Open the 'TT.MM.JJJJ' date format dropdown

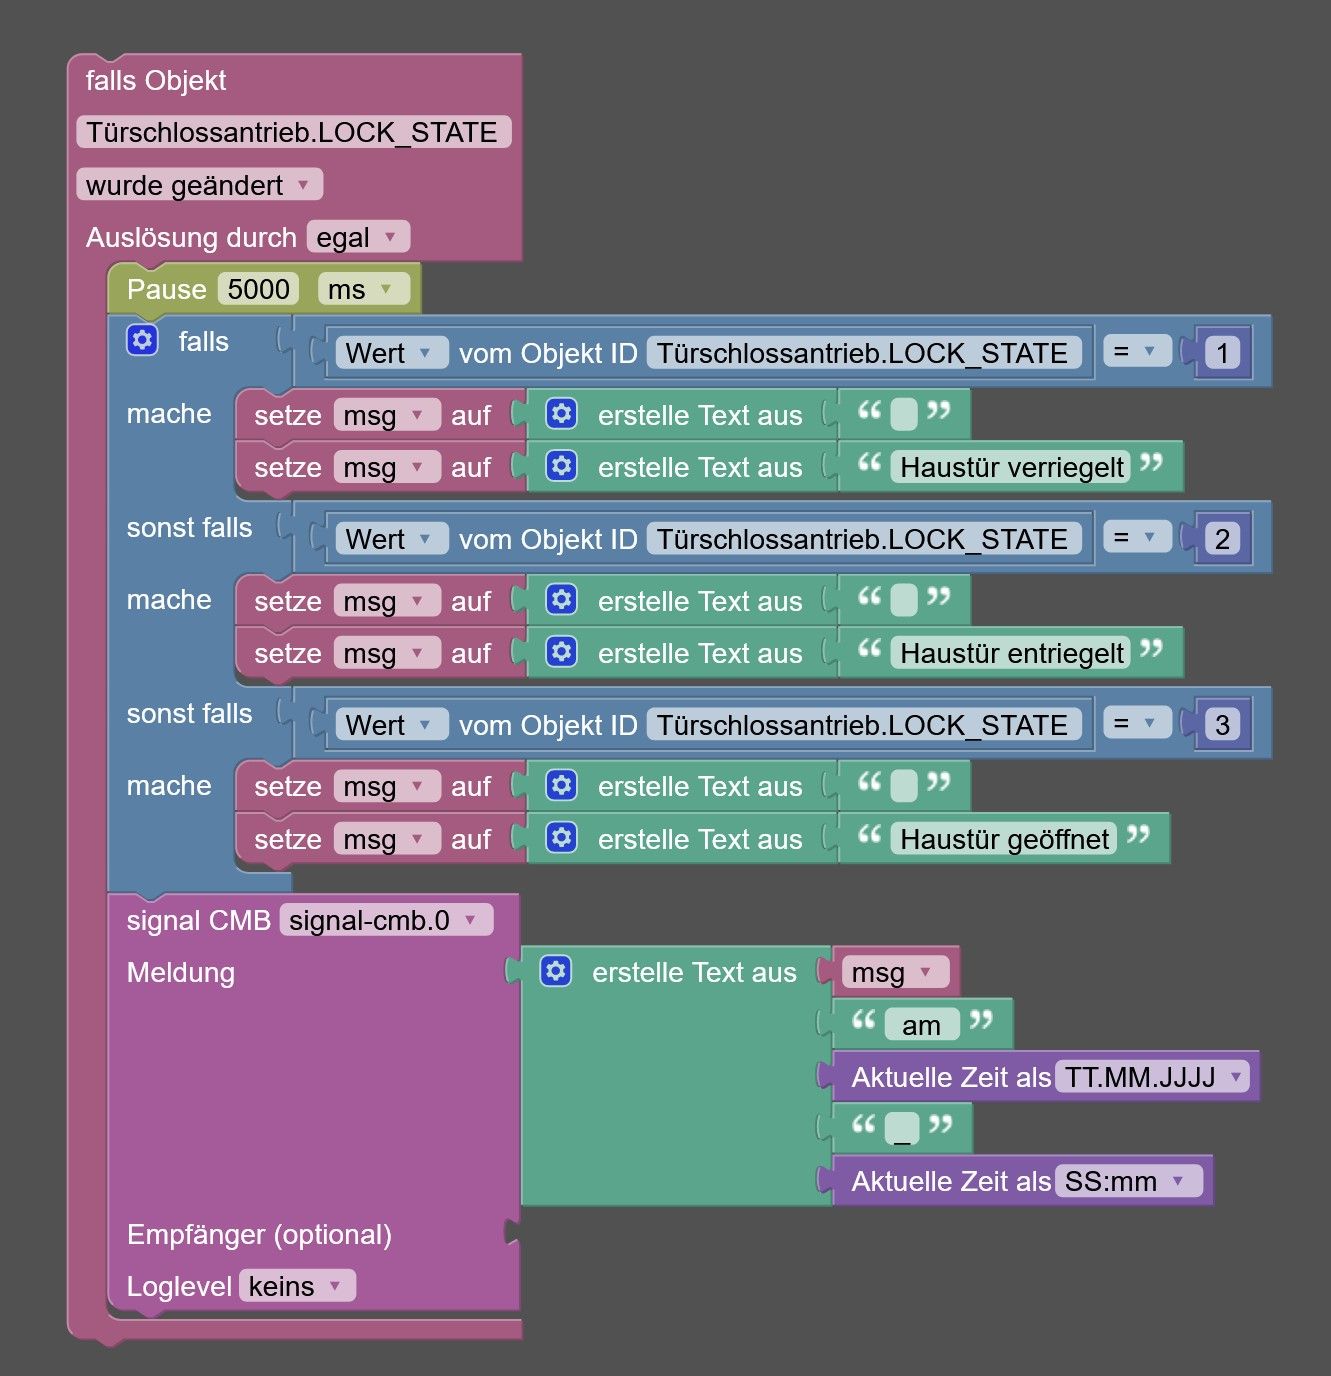[x=1152, y=1077]
